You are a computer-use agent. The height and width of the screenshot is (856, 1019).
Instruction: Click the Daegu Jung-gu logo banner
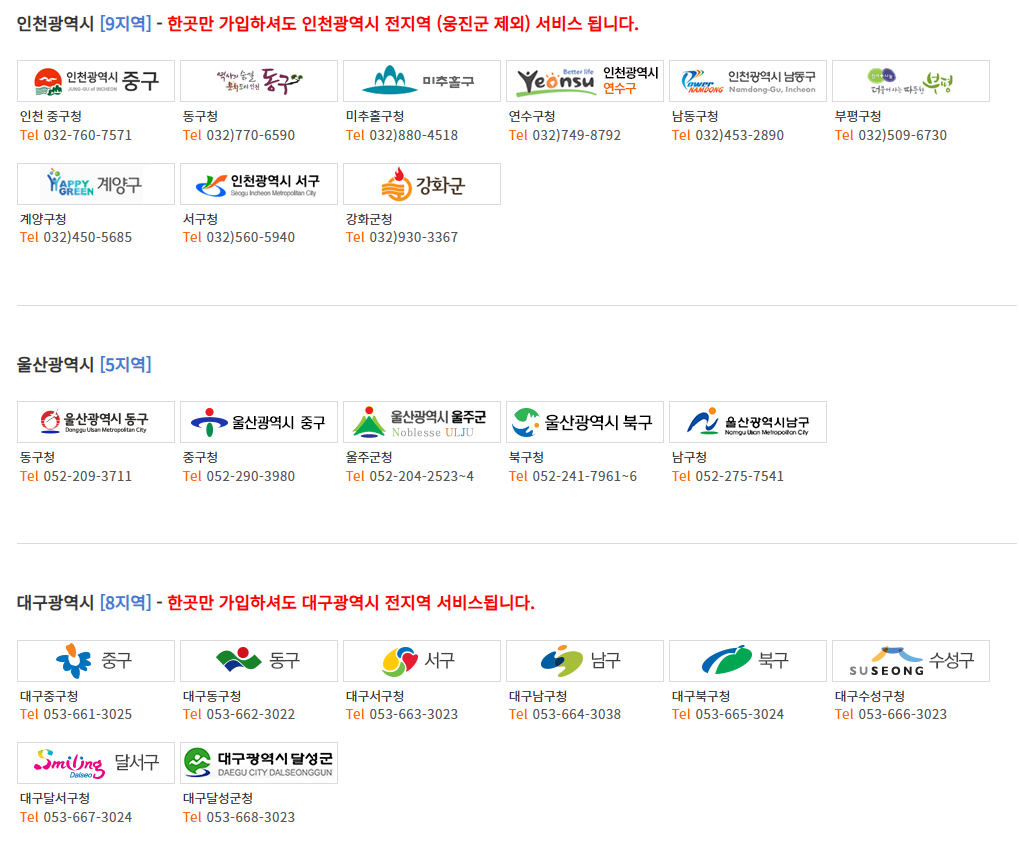coord(96,661)
